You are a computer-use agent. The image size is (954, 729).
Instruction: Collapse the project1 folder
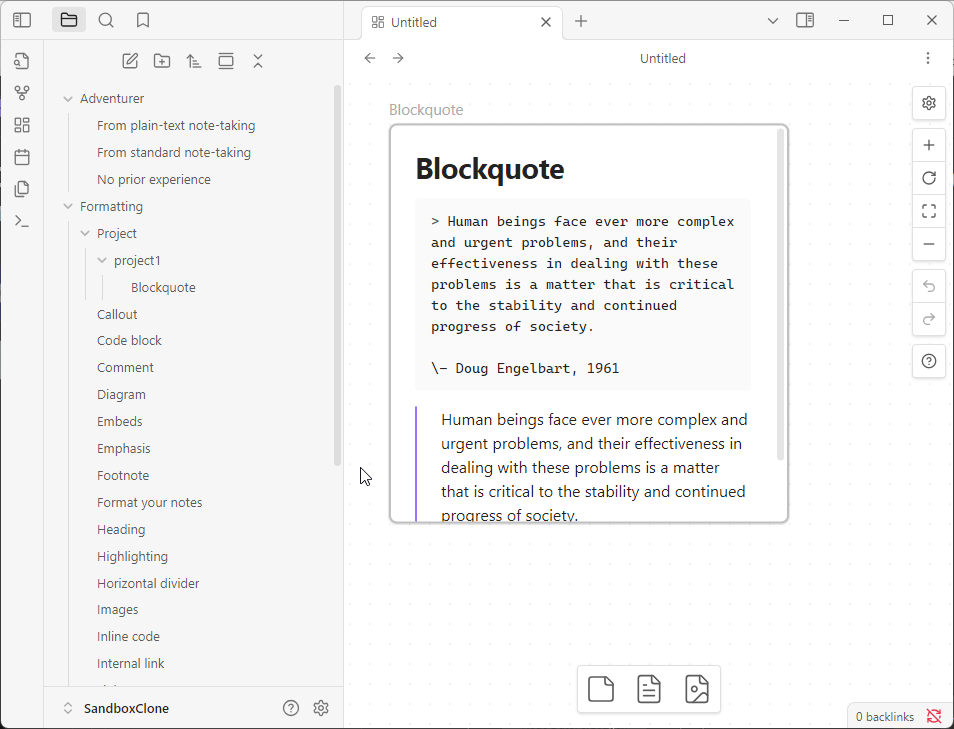pyautogui.click(x=102, y=261)
